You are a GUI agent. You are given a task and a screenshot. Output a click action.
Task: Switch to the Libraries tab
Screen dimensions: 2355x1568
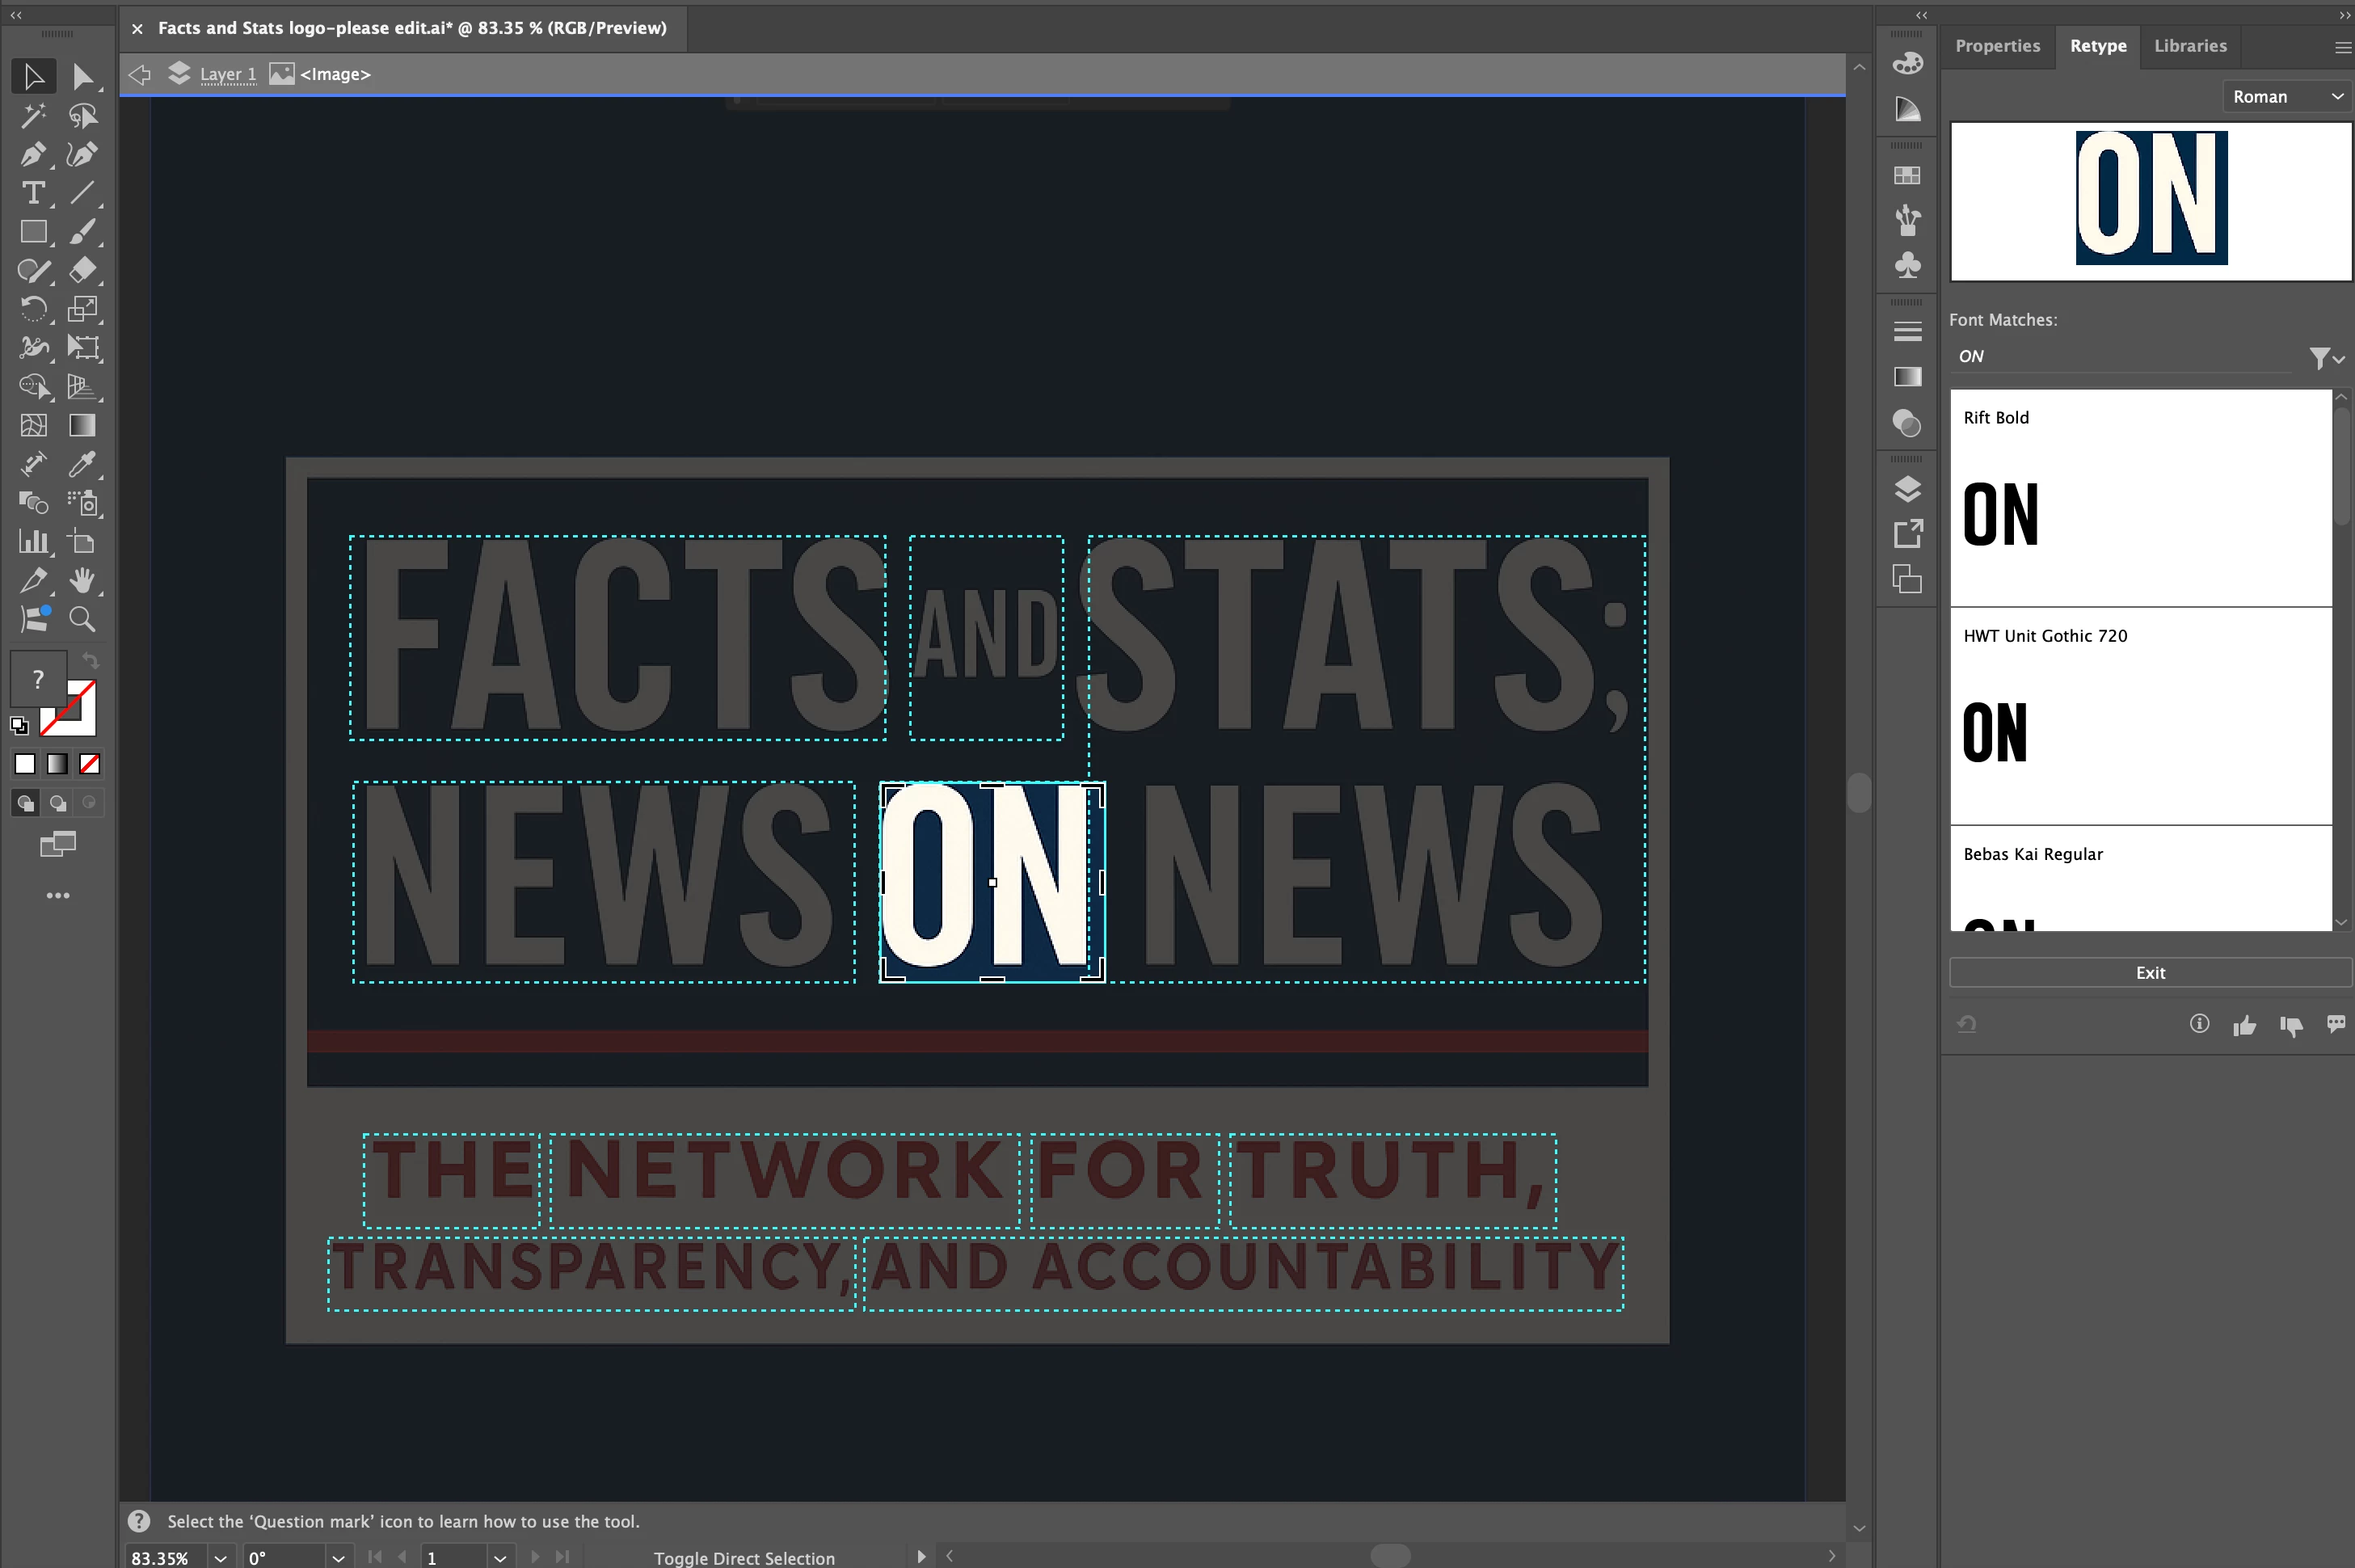click(x=2189, y=46)
